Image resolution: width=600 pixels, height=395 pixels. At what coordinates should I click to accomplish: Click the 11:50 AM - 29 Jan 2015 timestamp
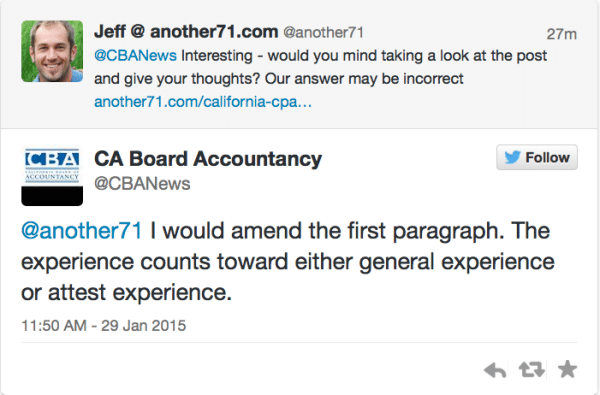point(104,326)
